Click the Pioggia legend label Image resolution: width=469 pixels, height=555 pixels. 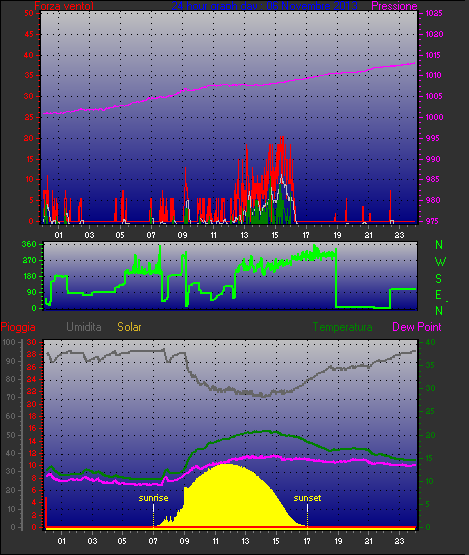pyautogui.click(x=18, y=327)
